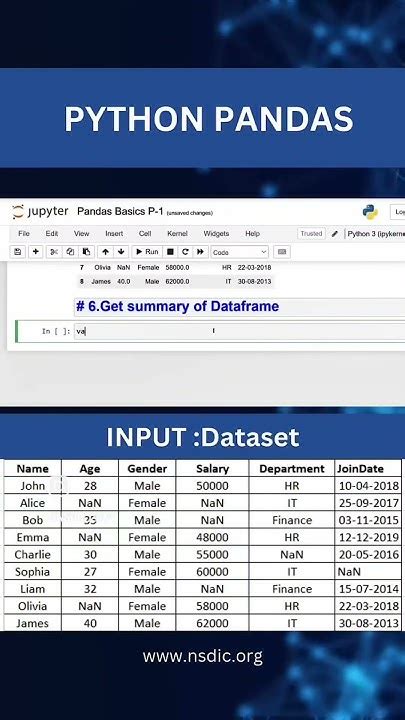Open the Widgets menu
The image size is (405, 720).
216,234
